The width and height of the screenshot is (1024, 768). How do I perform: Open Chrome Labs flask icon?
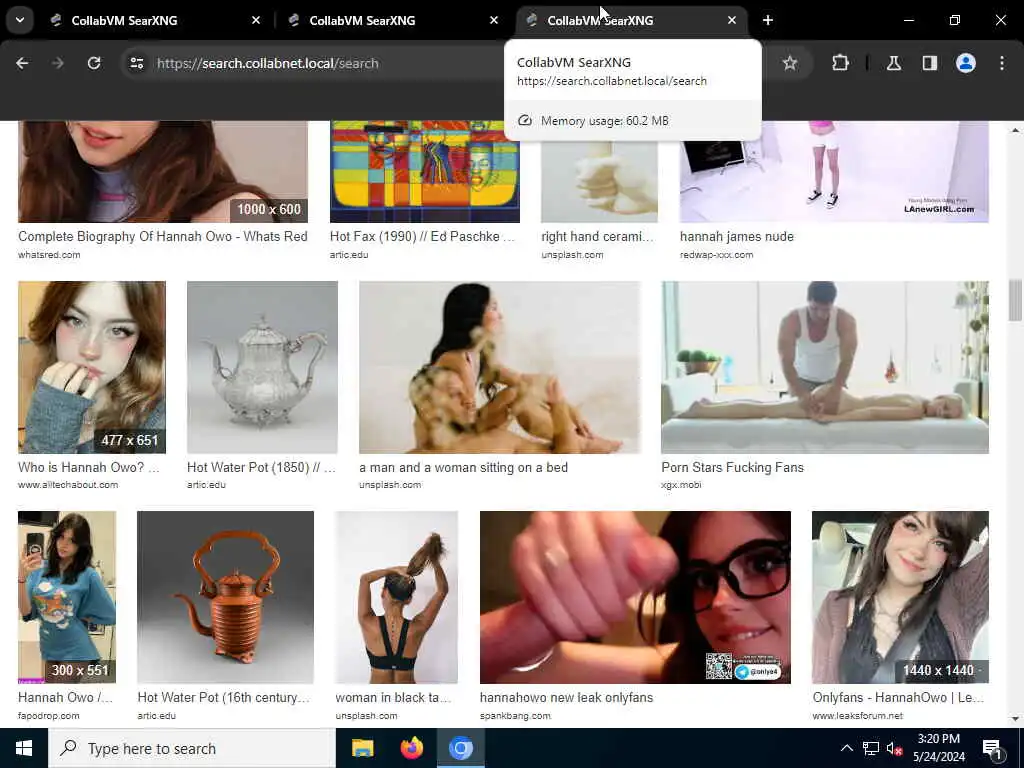pyautogui.click(x=894, y=63)
